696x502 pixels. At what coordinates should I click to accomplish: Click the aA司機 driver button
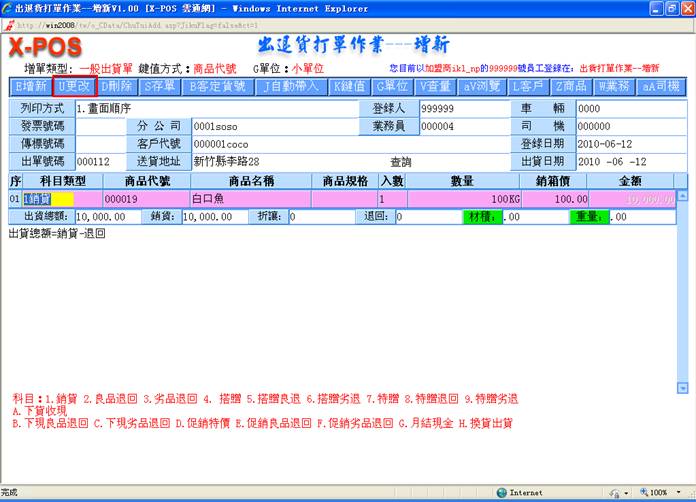pos(661,86)
